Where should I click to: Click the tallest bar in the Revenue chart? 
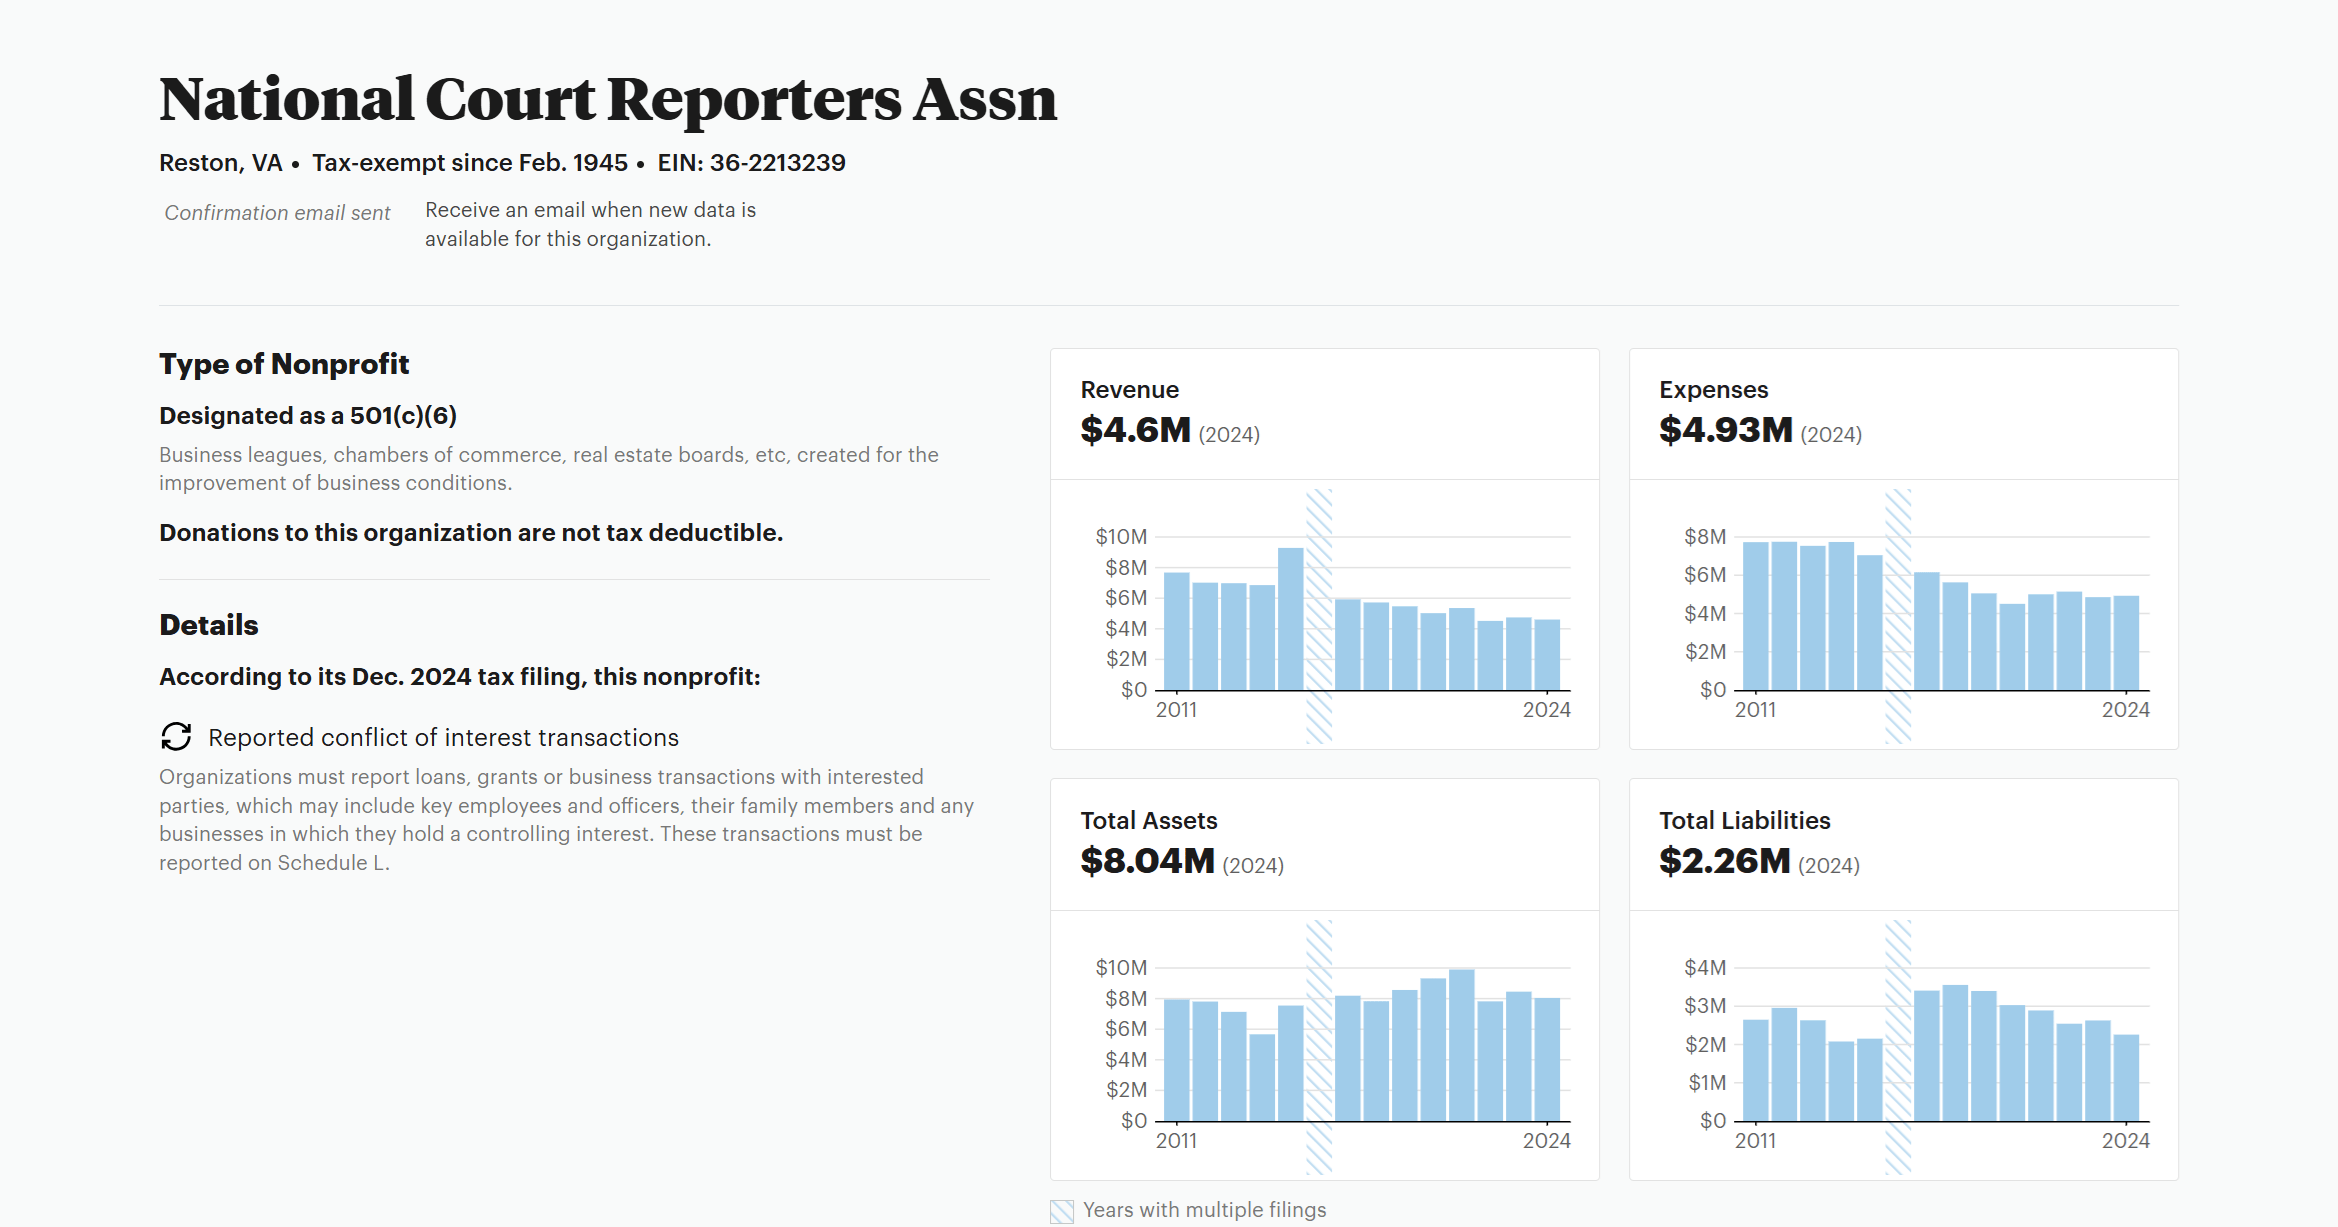tap(1290, 619)
